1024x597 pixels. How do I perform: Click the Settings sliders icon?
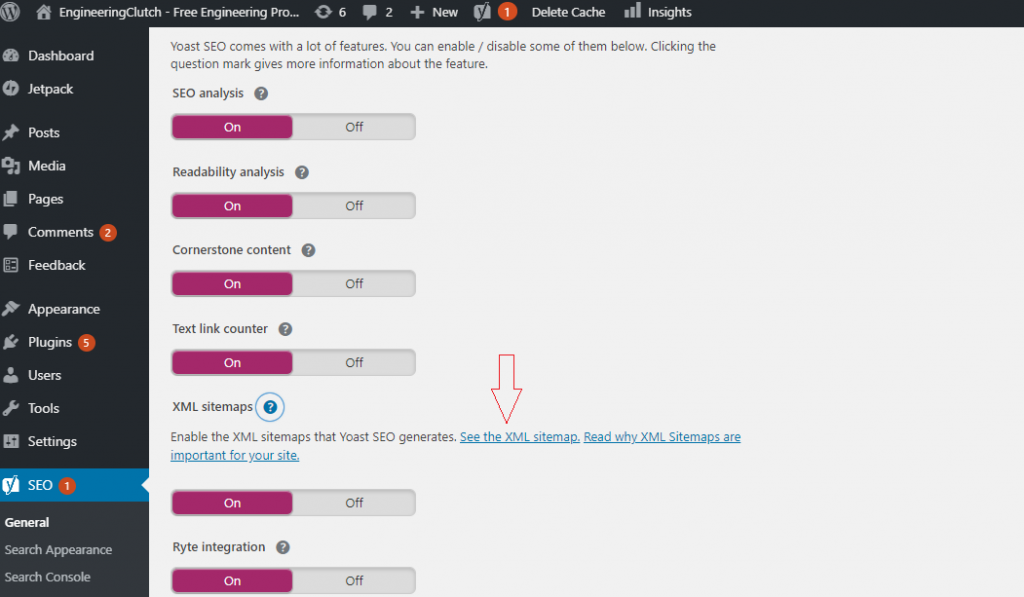point(10,441)
